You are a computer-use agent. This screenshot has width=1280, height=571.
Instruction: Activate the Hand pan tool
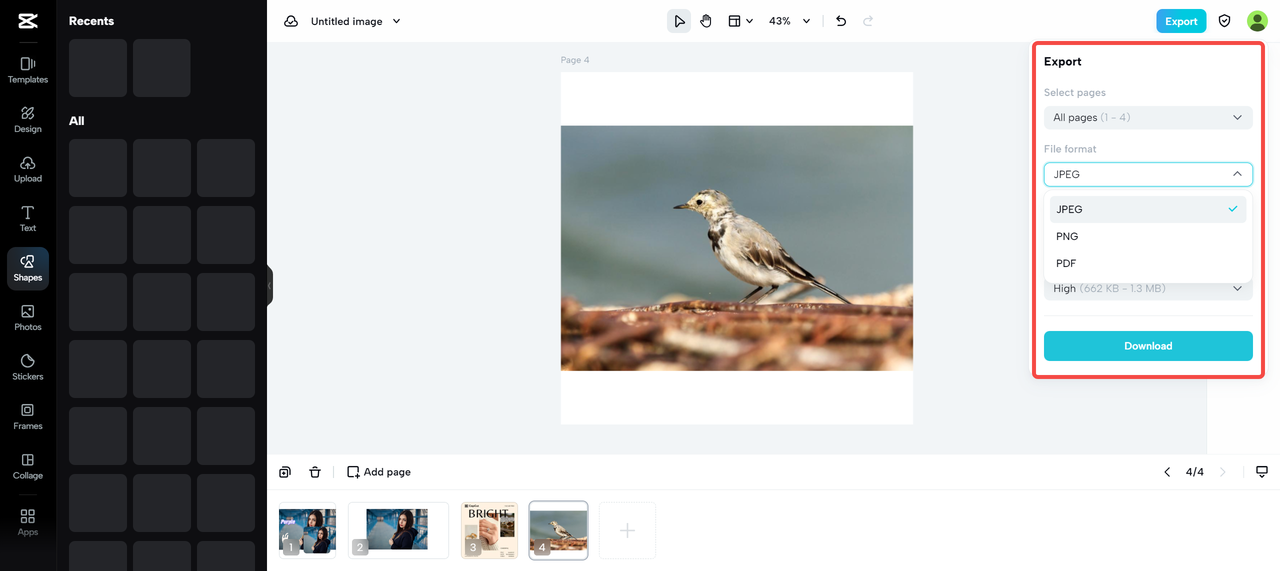(x=706, y=21)
